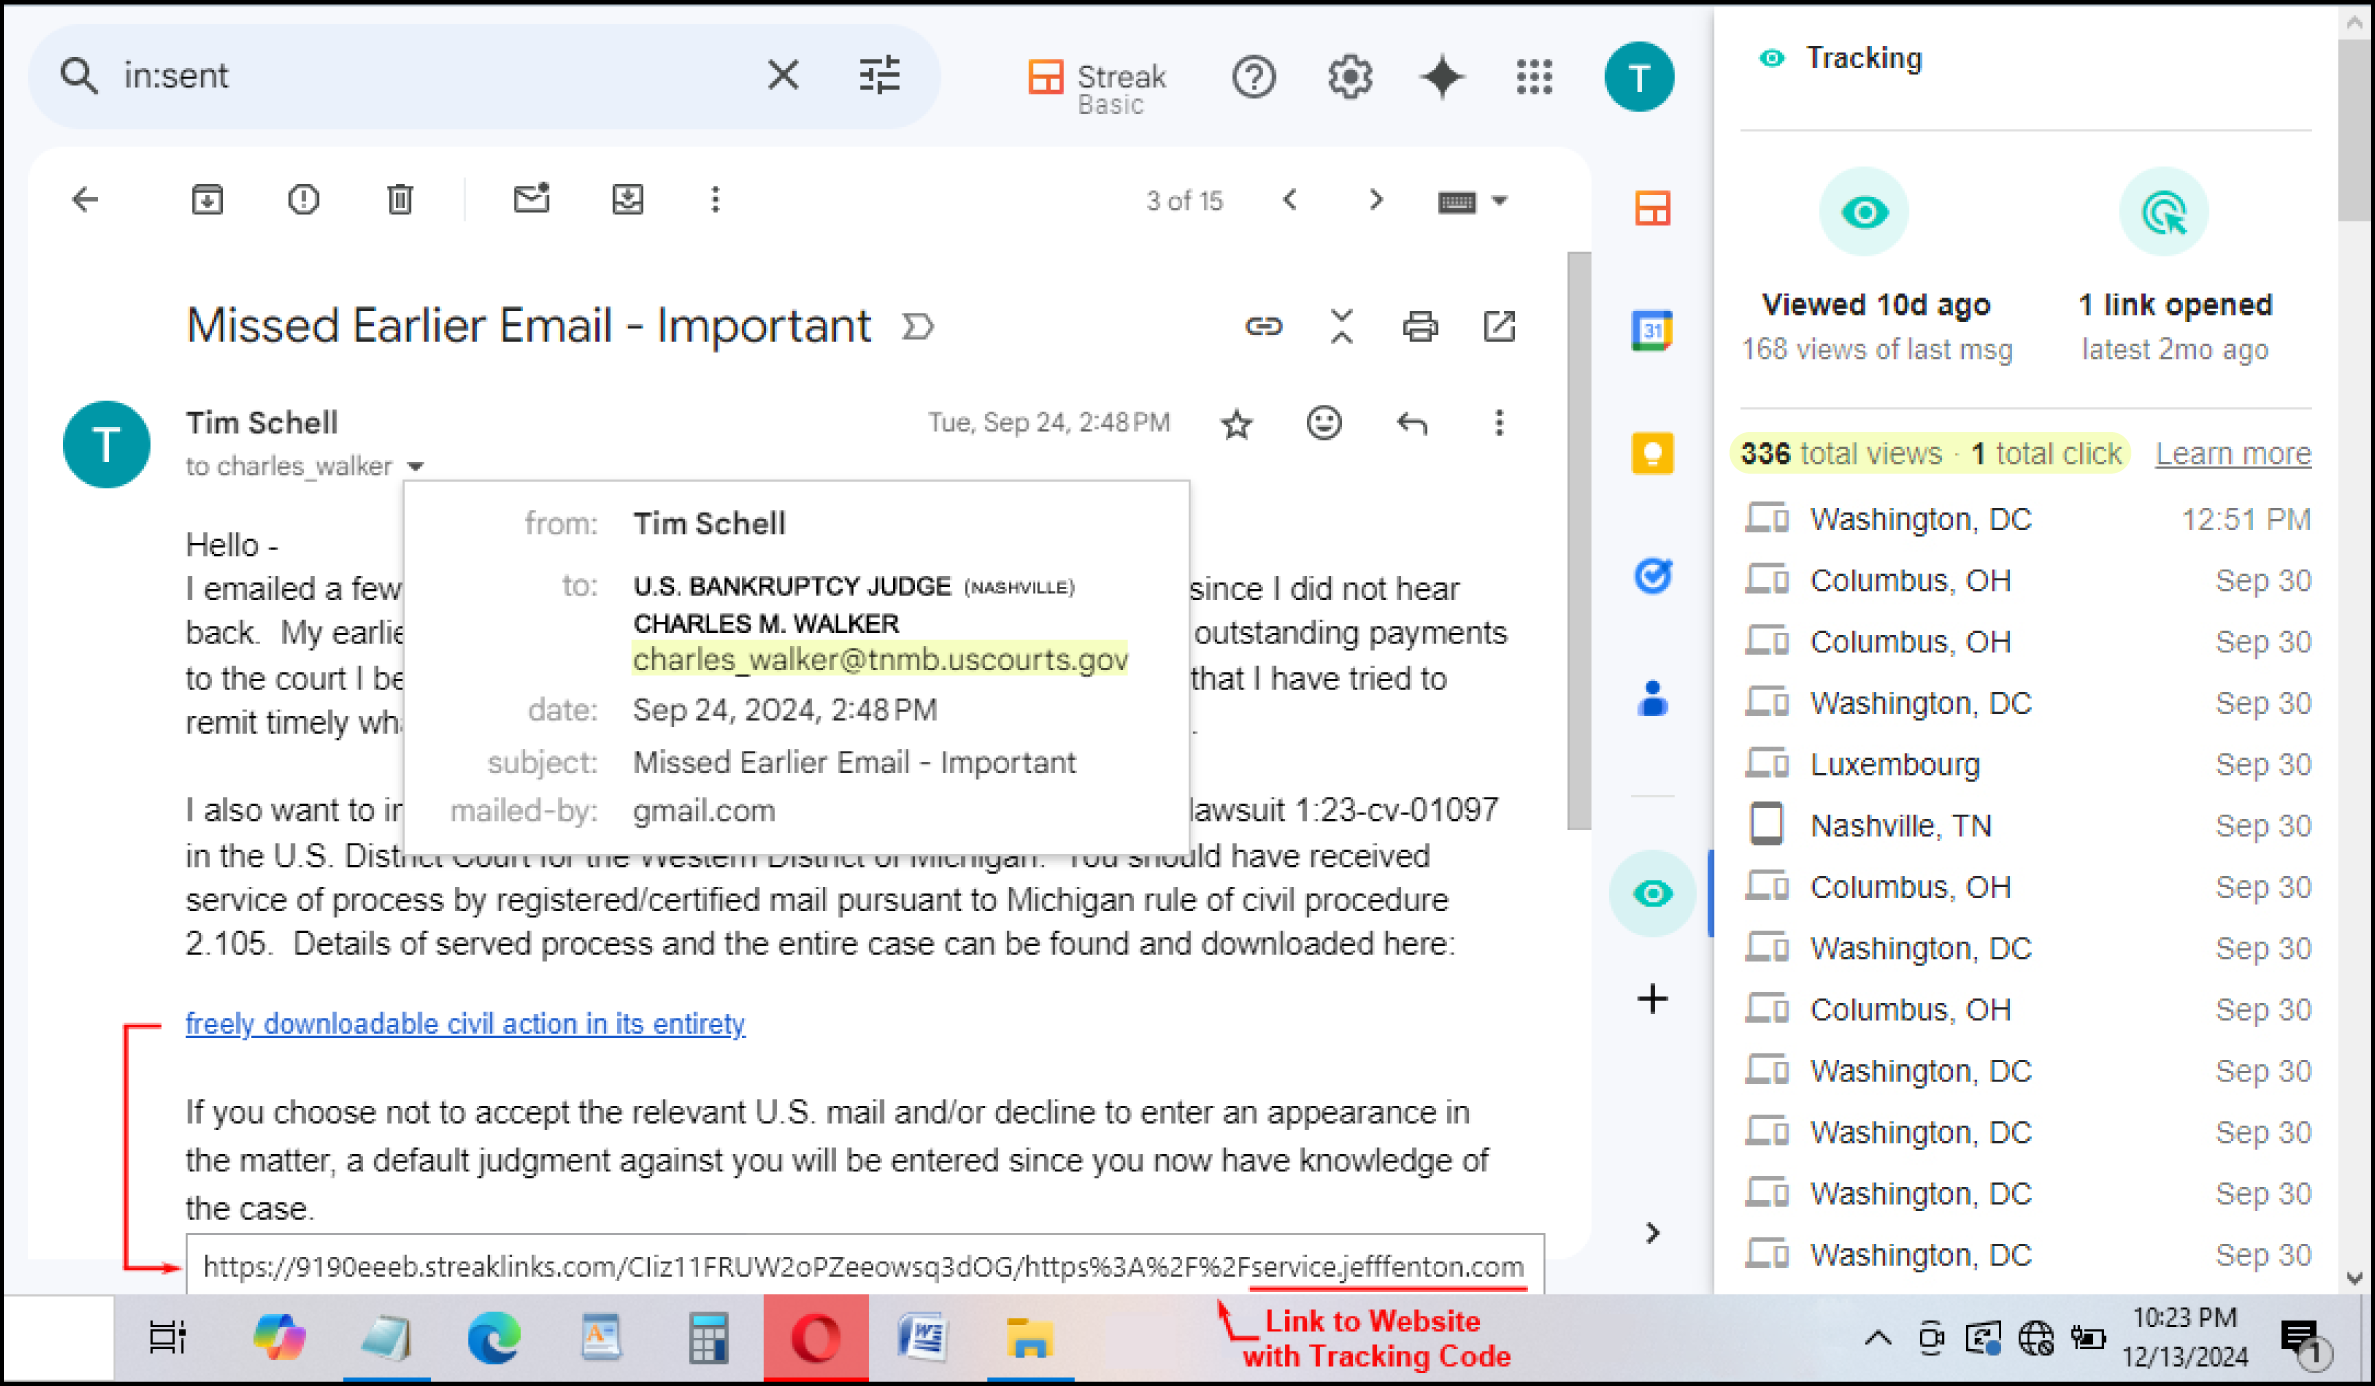Mark email as unread icon

coord(531,200)
